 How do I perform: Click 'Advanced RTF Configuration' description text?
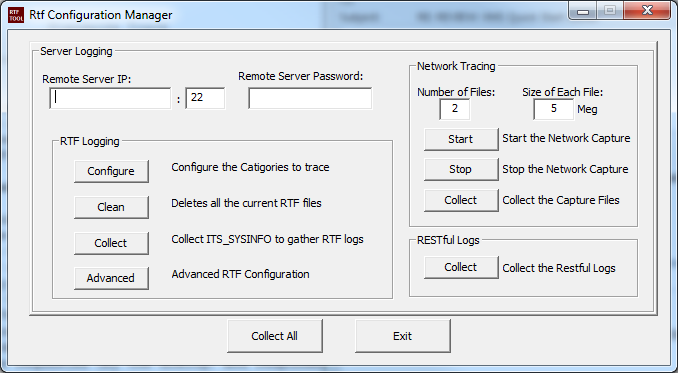click(240, 274)
